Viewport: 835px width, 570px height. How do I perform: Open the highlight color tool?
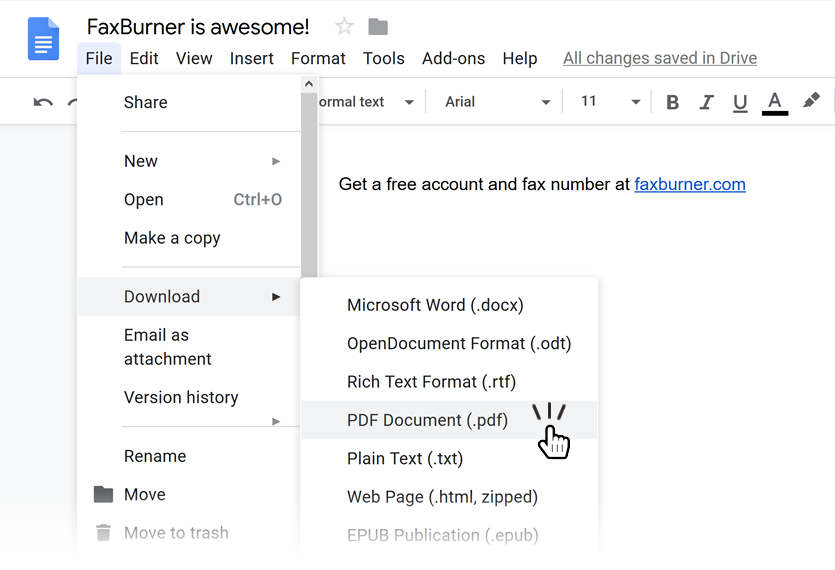[x=811, y=100]
